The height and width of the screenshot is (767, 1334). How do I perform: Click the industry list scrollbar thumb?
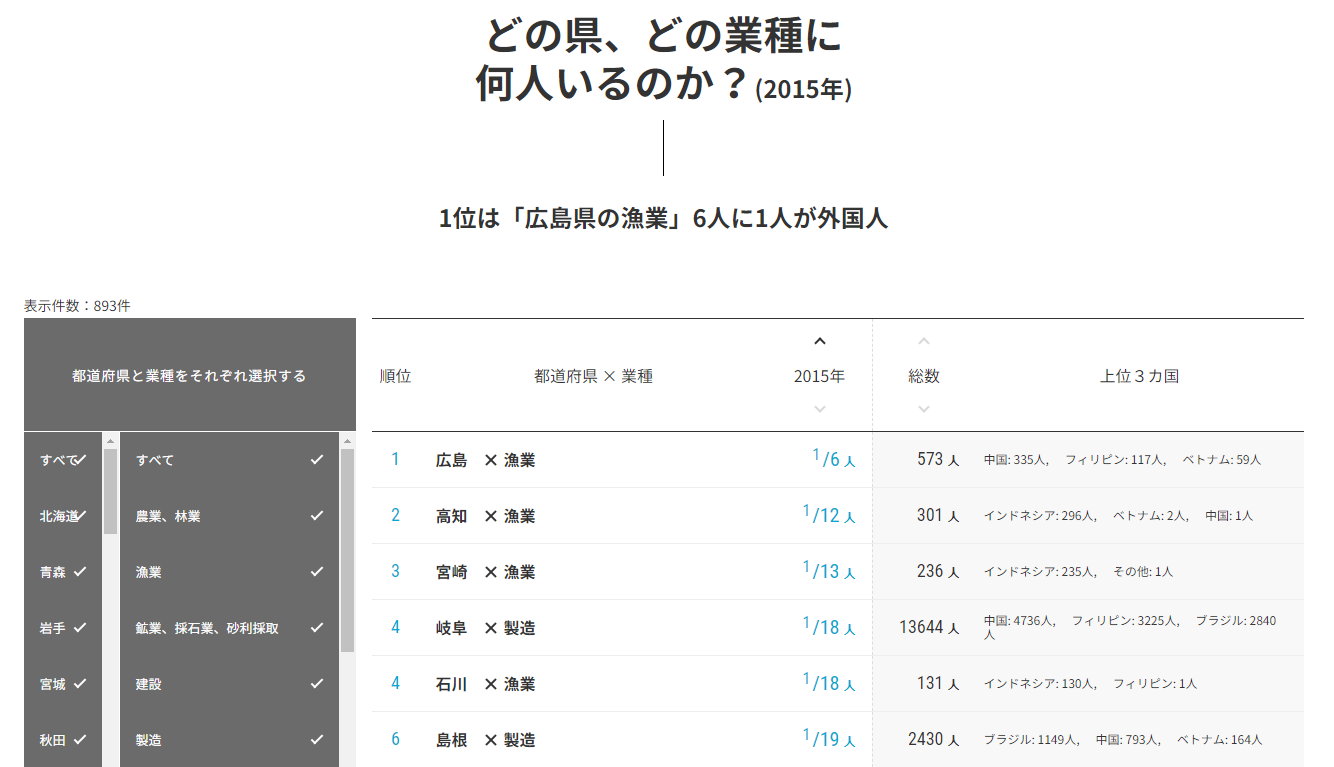(x=347, y=550)
